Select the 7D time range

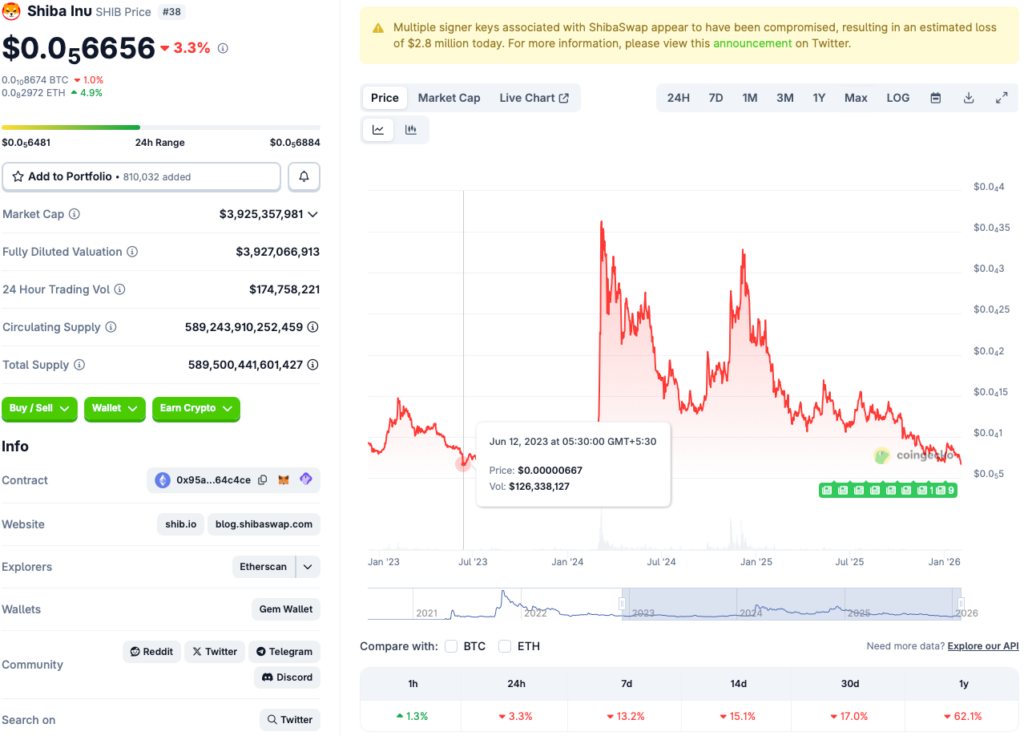(716, 98)
